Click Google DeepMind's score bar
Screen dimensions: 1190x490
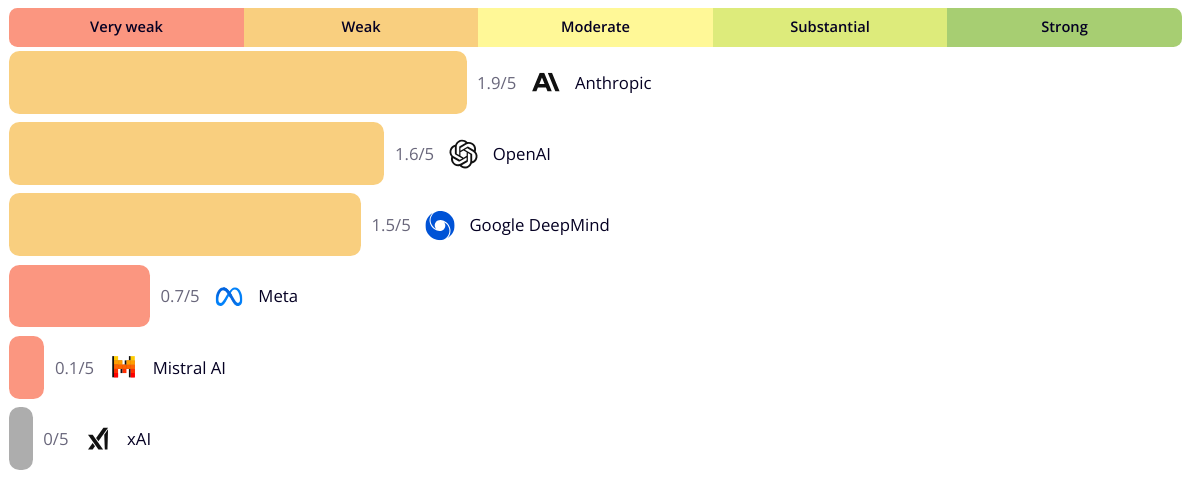click(185, 225)
